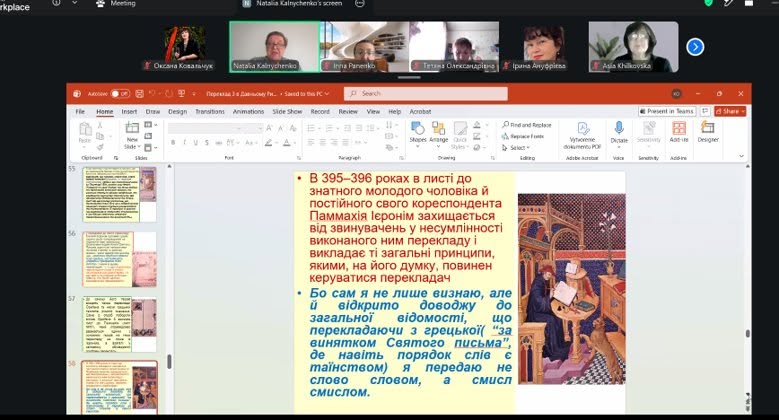This screenshot has width=779, height=420.
Task: Click the Comments icon beside Share
Action: point(705,111)
